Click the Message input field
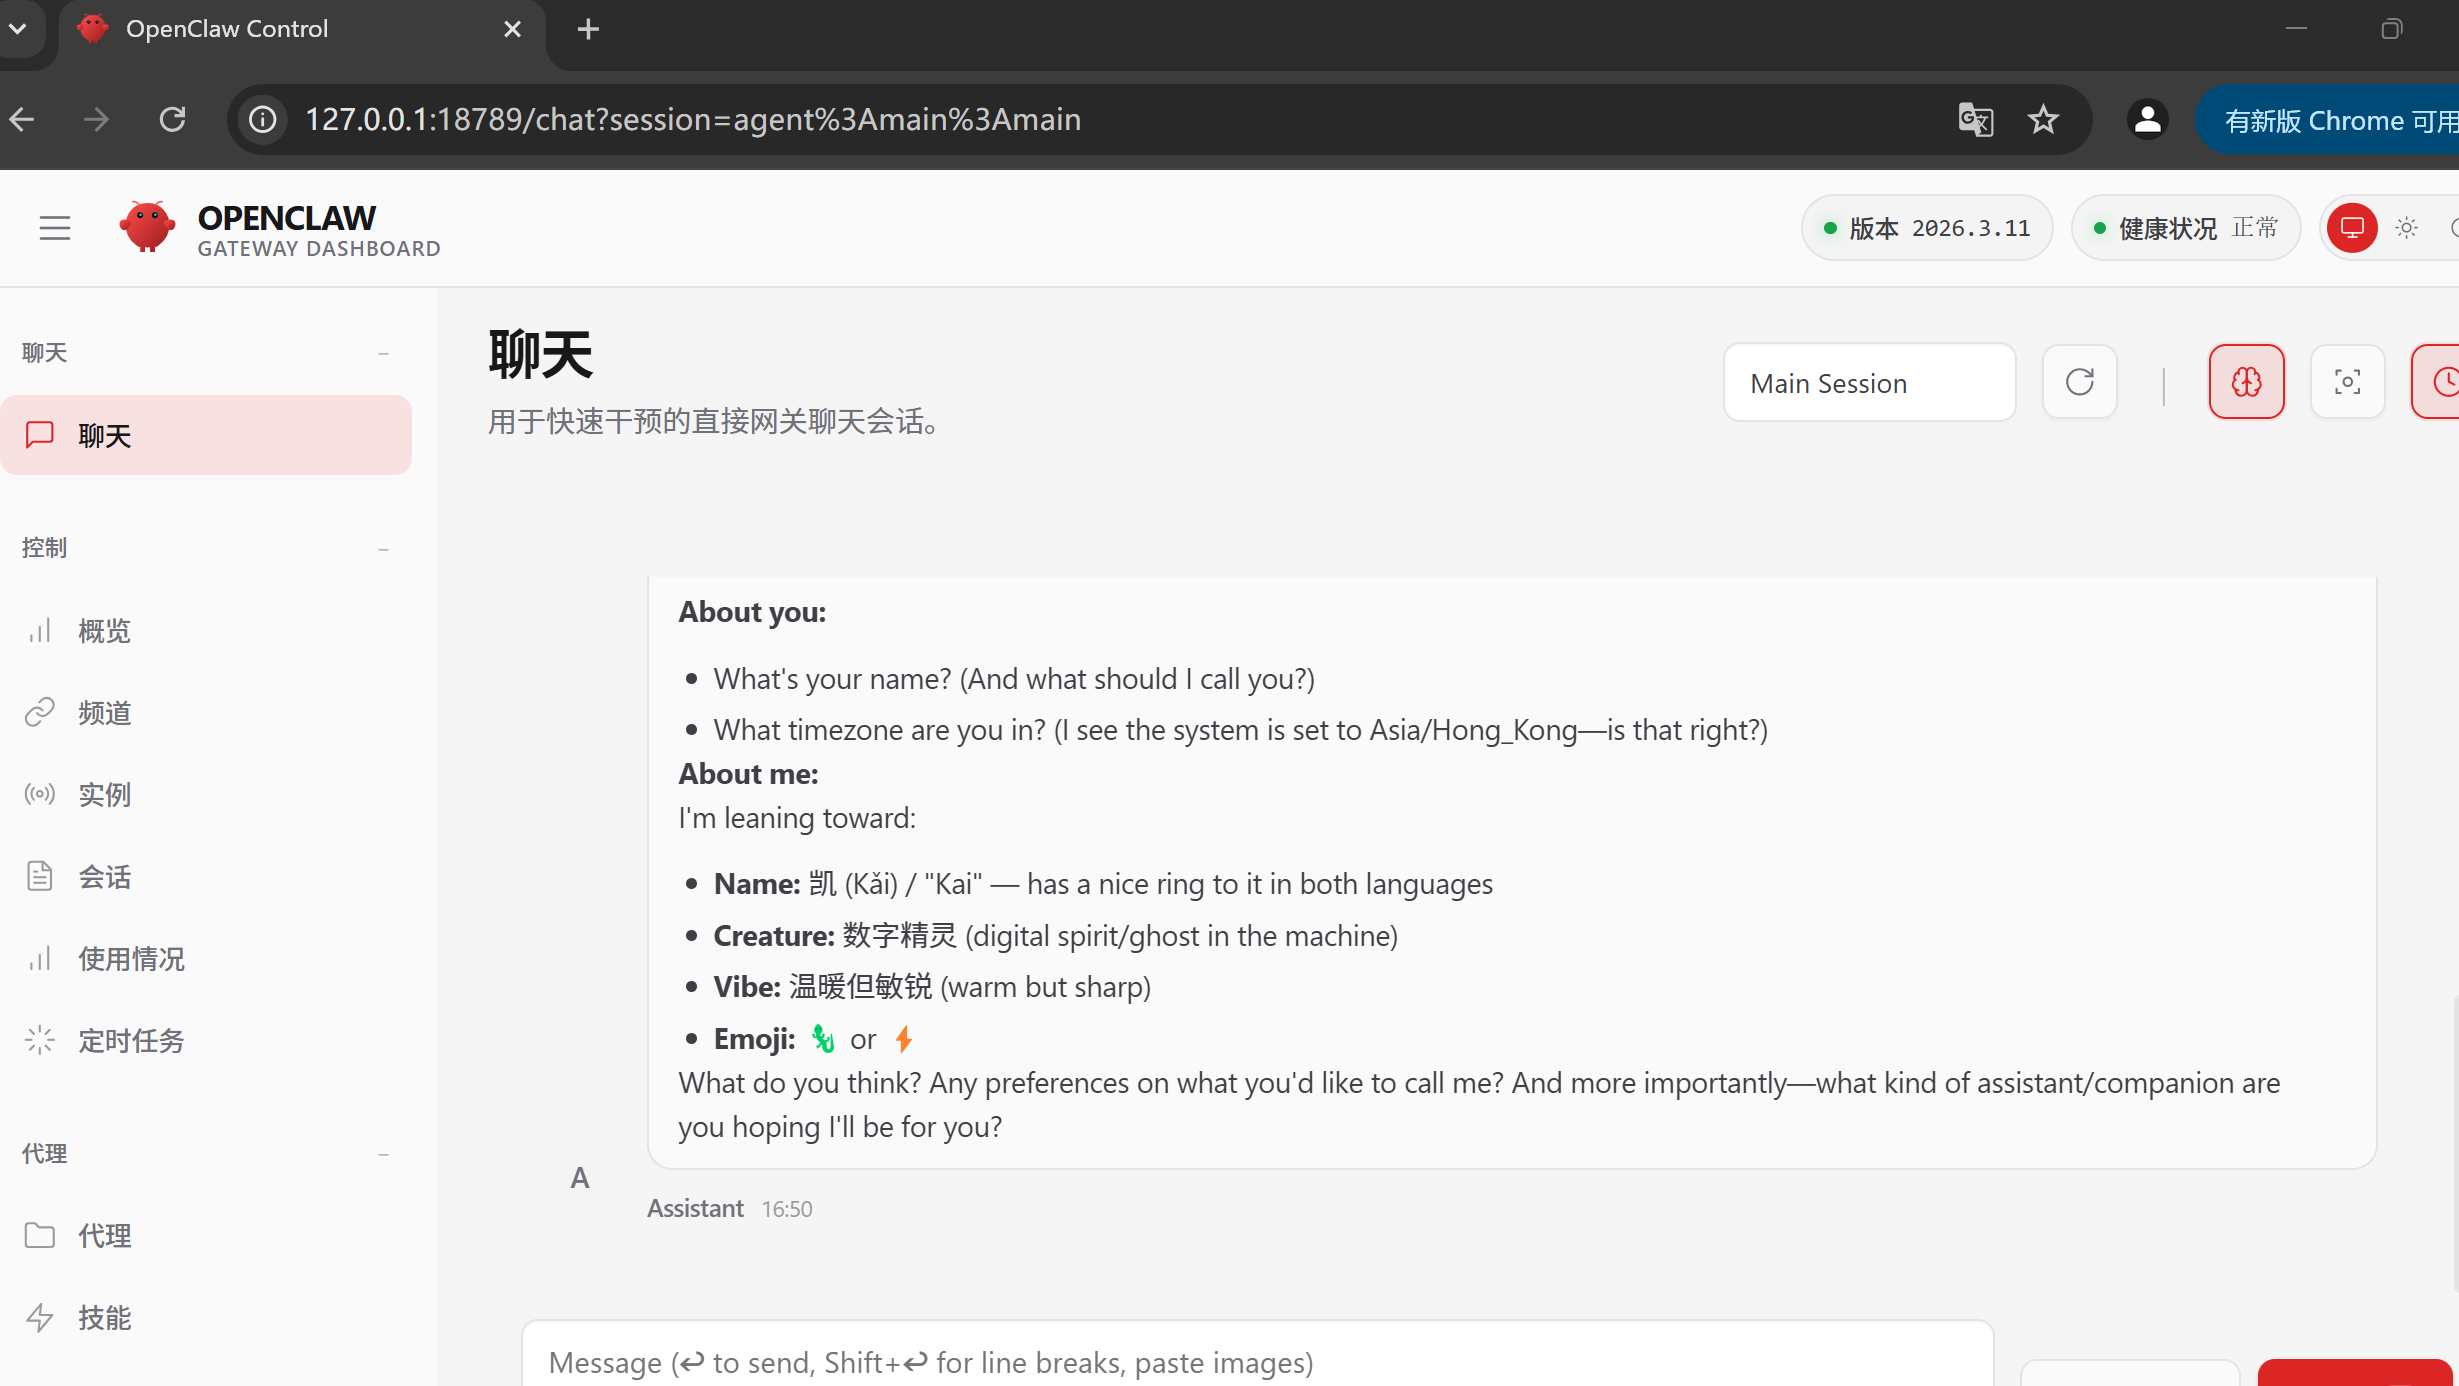 click(x=1257, y=1362)
